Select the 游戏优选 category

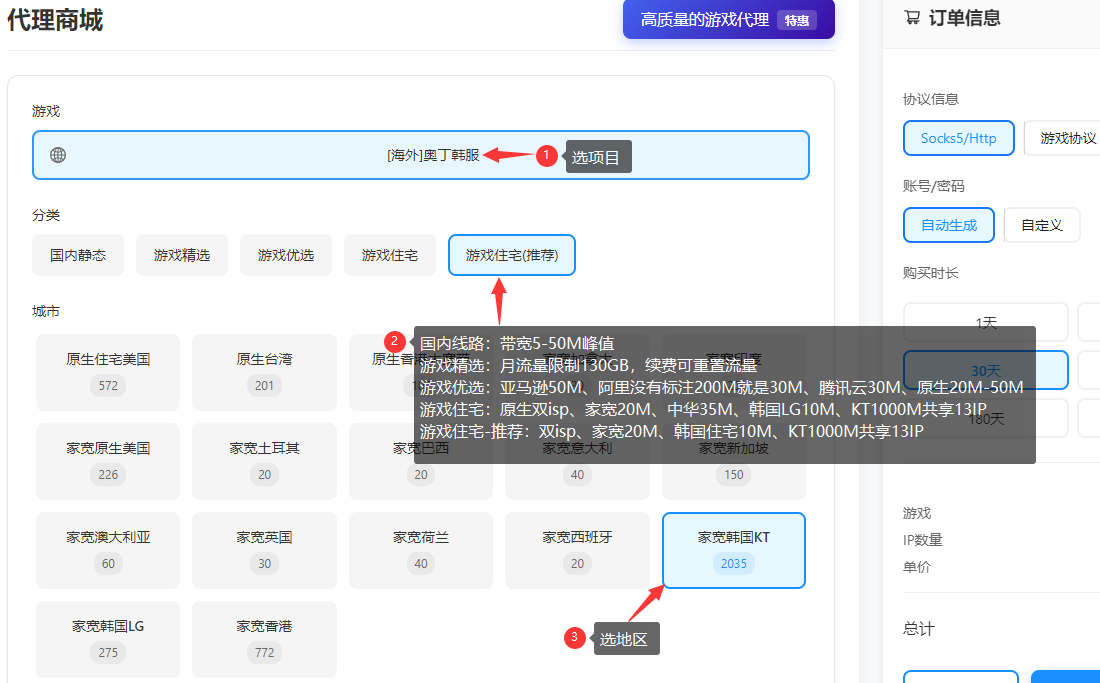(285, 255)
